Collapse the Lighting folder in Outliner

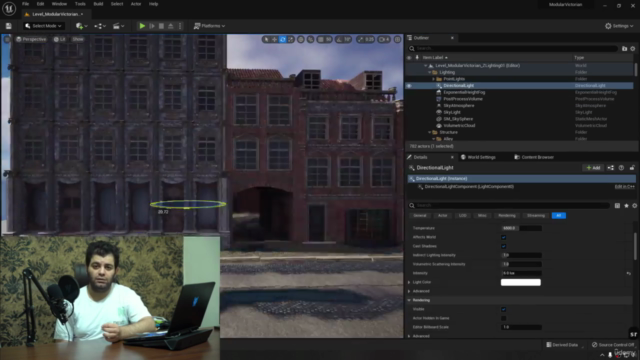[x=430, y=72]
